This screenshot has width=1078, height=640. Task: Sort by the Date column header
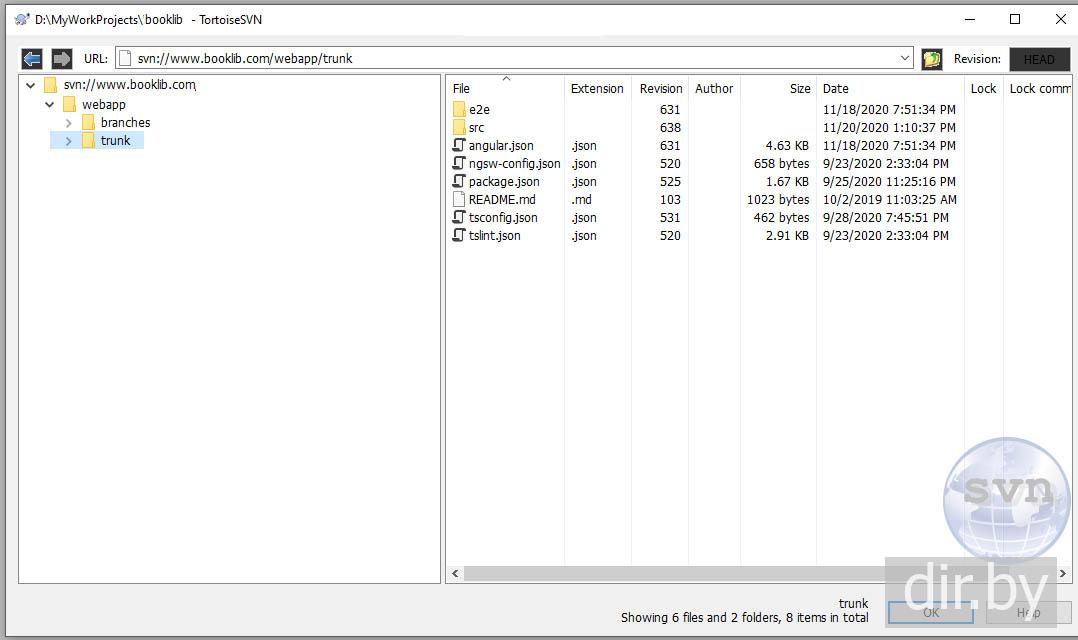(835, 89)
